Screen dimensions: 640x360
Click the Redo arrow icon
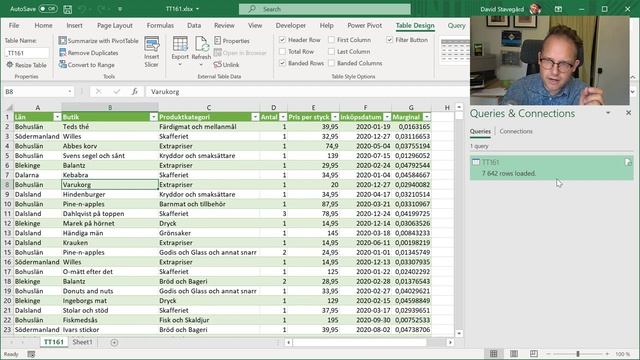click(x=102, y=9)
